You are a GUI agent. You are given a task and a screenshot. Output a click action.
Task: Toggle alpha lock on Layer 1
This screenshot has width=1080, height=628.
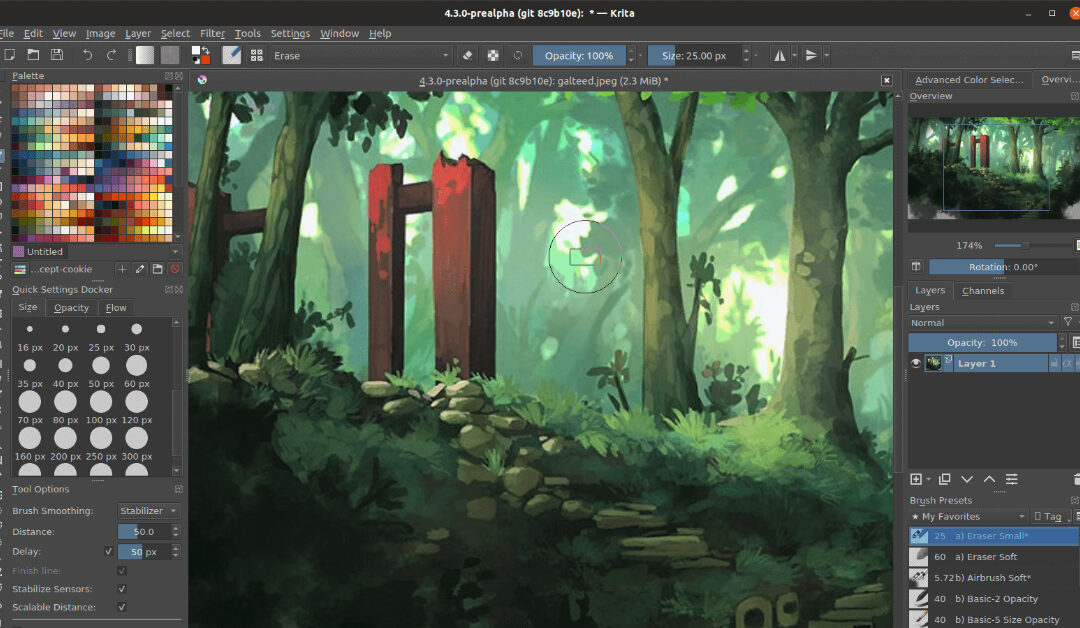pos(1068,364)
